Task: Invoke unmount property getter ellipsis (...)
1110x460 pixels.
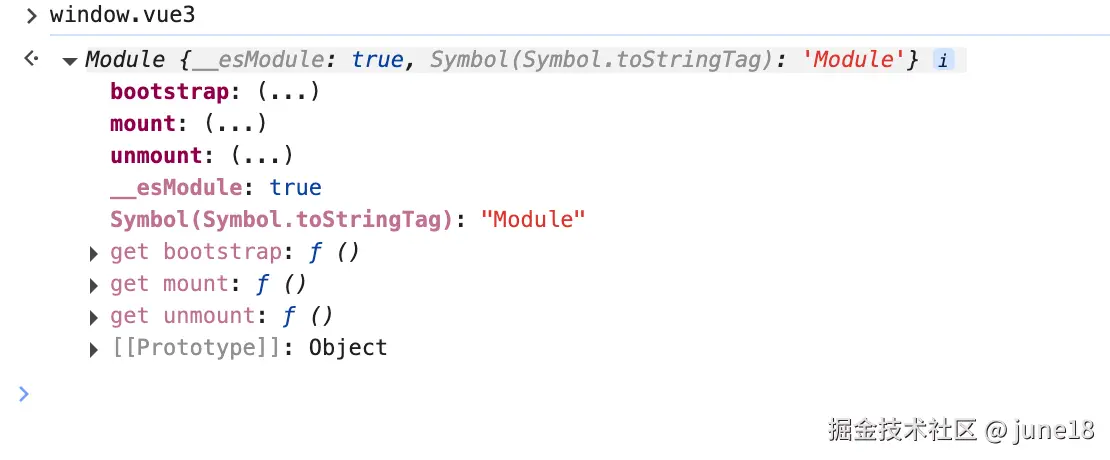Action: pos(261,156)
